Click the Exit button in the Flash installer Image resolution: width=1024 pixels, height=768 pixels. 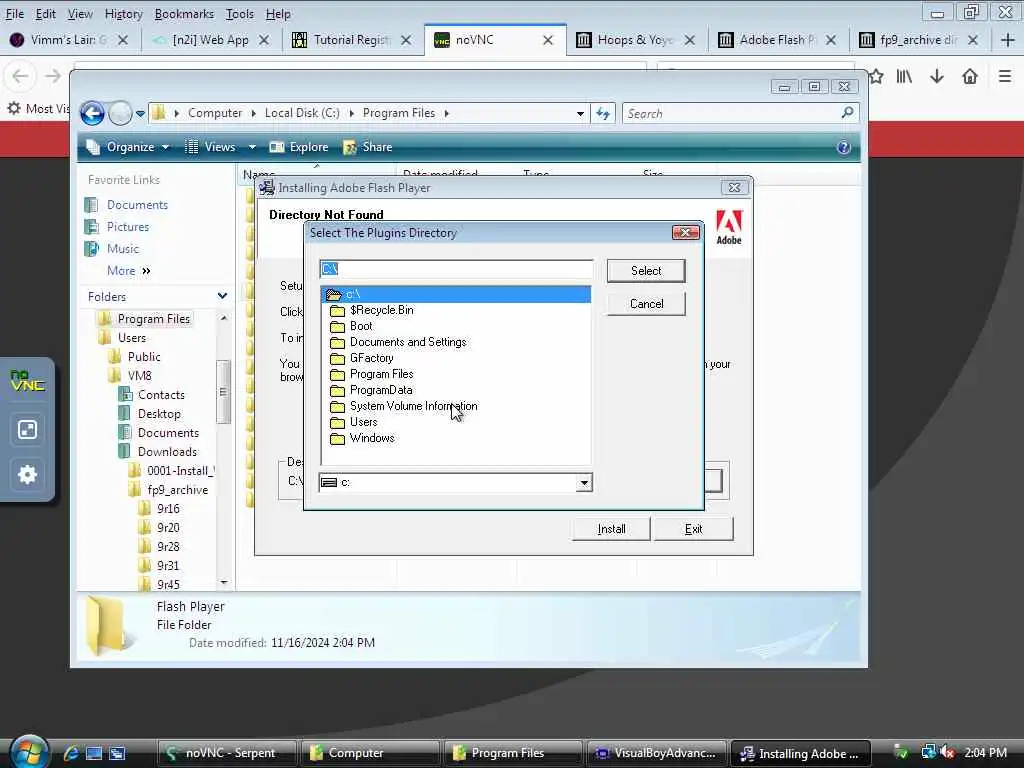tap(694, 529)
